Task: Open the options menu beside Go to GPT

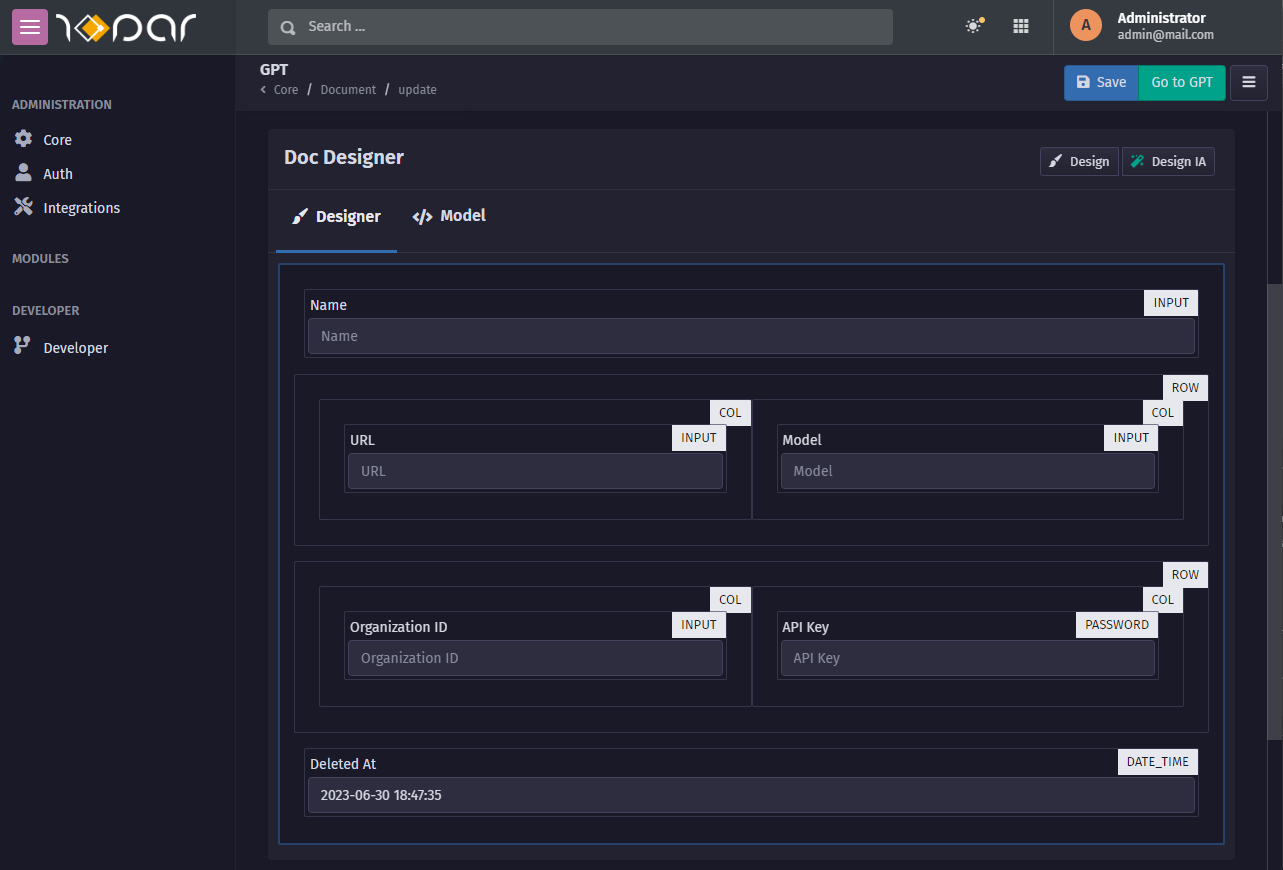Action: point(1248,82)
